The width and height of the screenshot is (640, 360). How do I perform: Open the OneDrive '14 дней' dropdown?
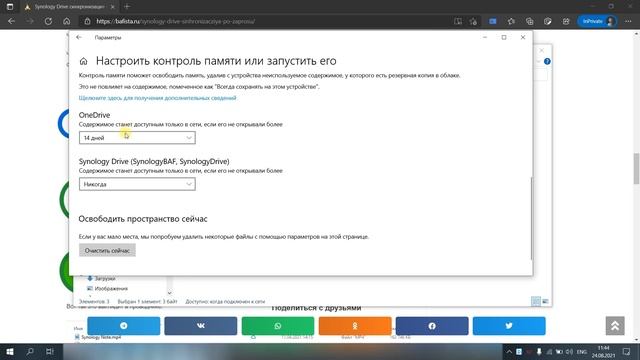click(x=137, y=138)
